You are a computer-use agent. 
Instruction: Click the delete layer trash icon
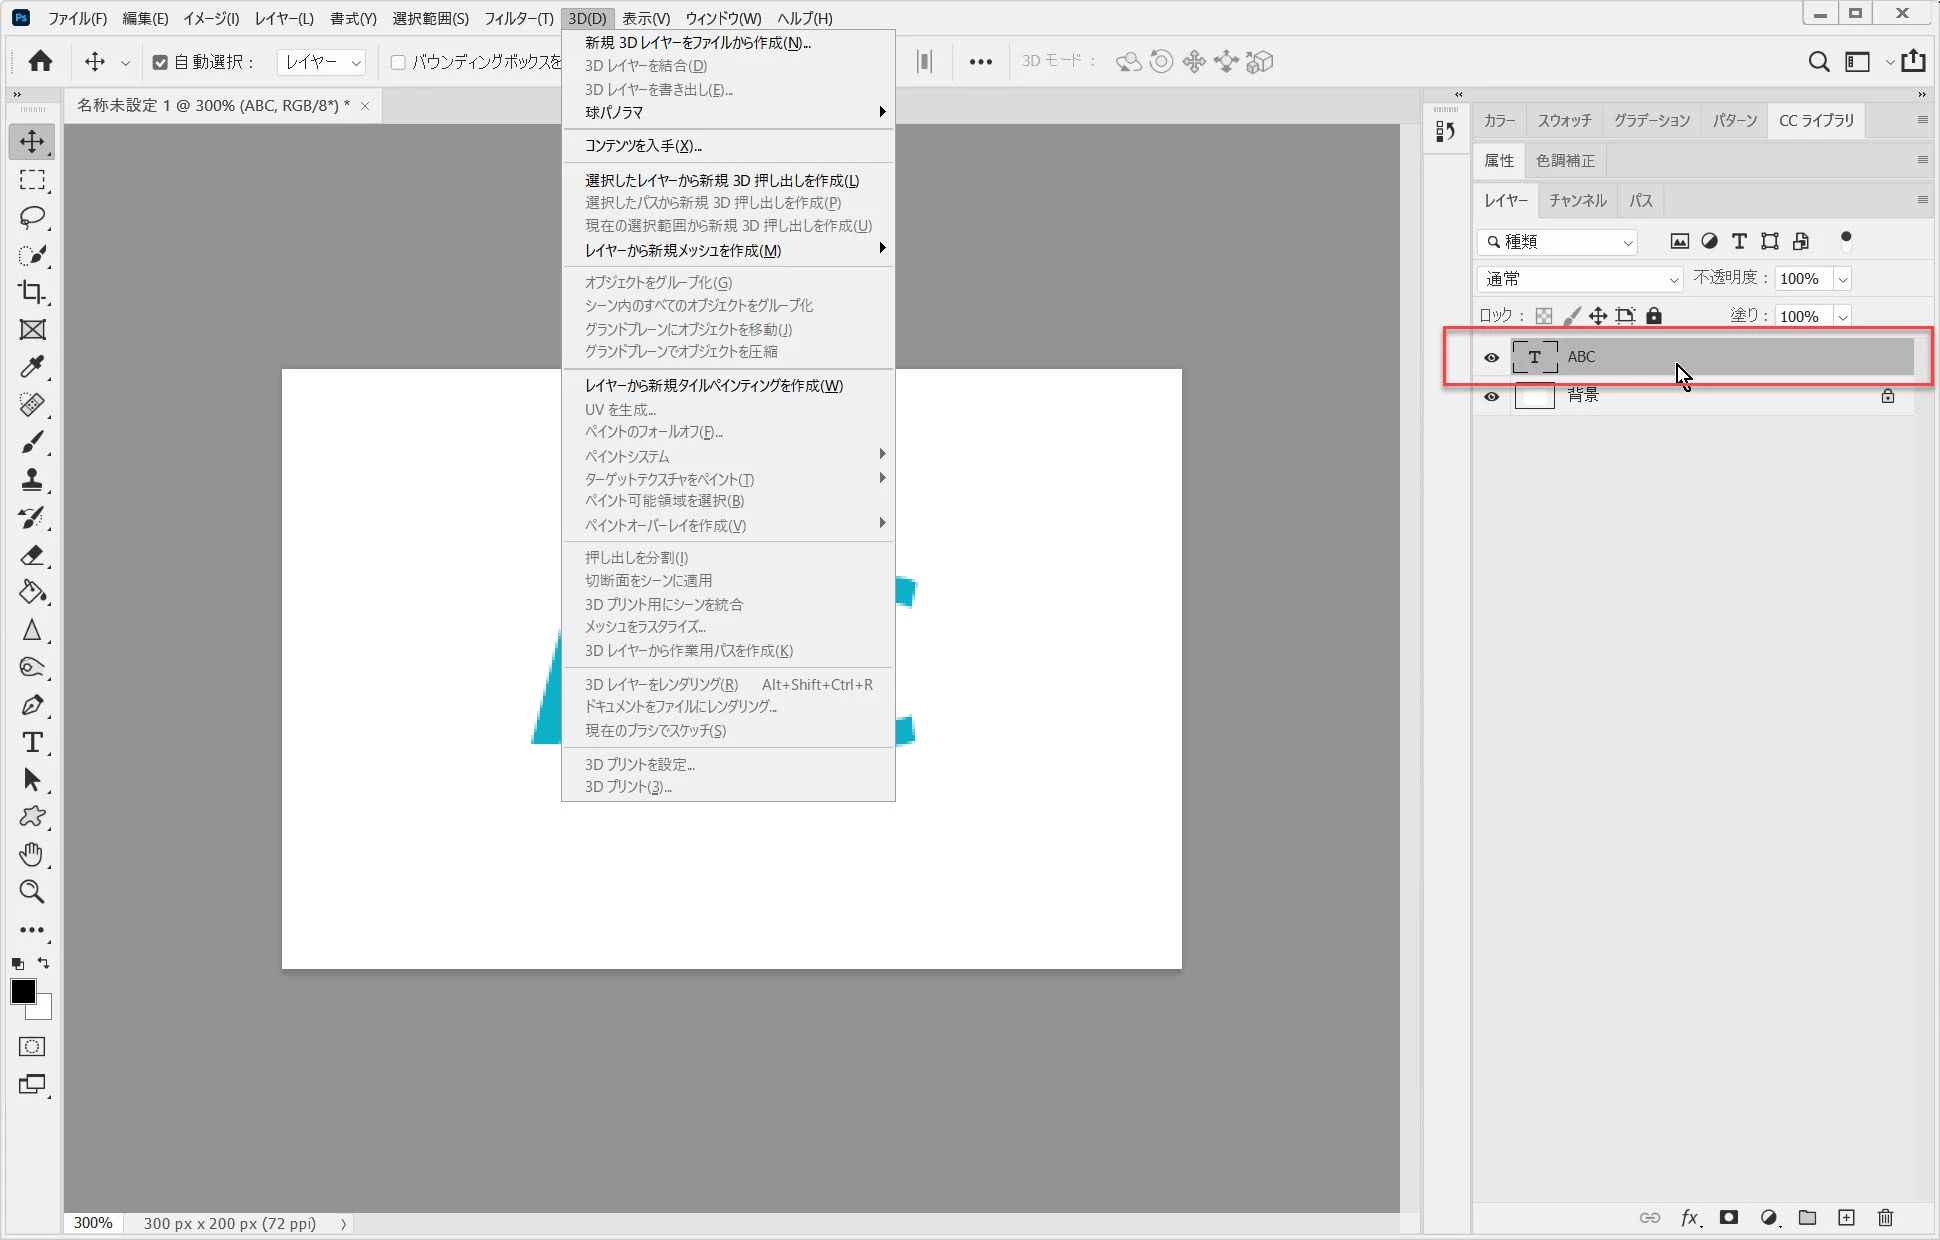coord(1885,1217)
